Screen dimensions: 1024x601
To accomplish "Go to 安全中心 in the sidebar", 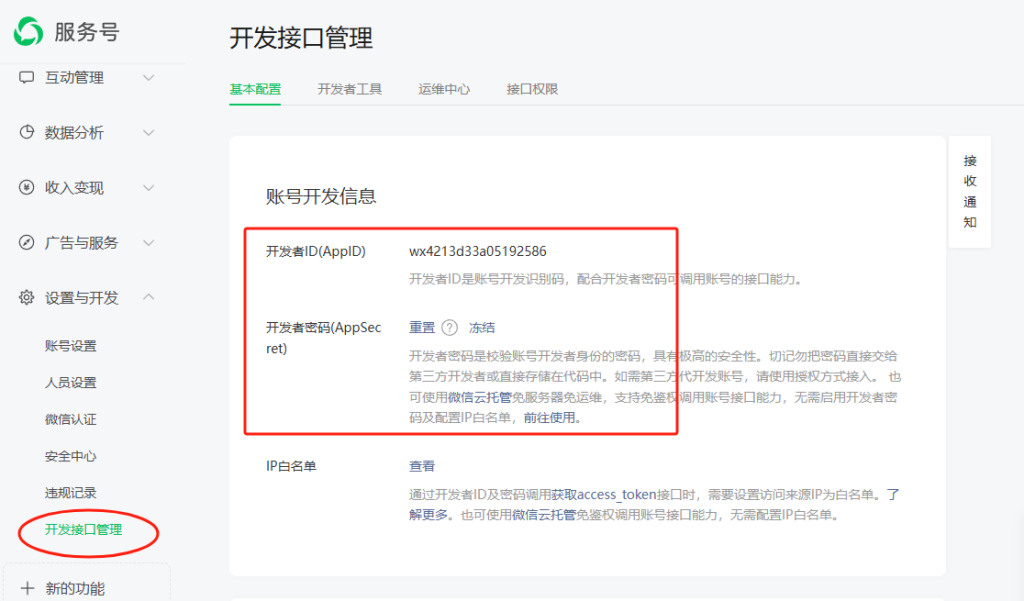I will (71, 456).
